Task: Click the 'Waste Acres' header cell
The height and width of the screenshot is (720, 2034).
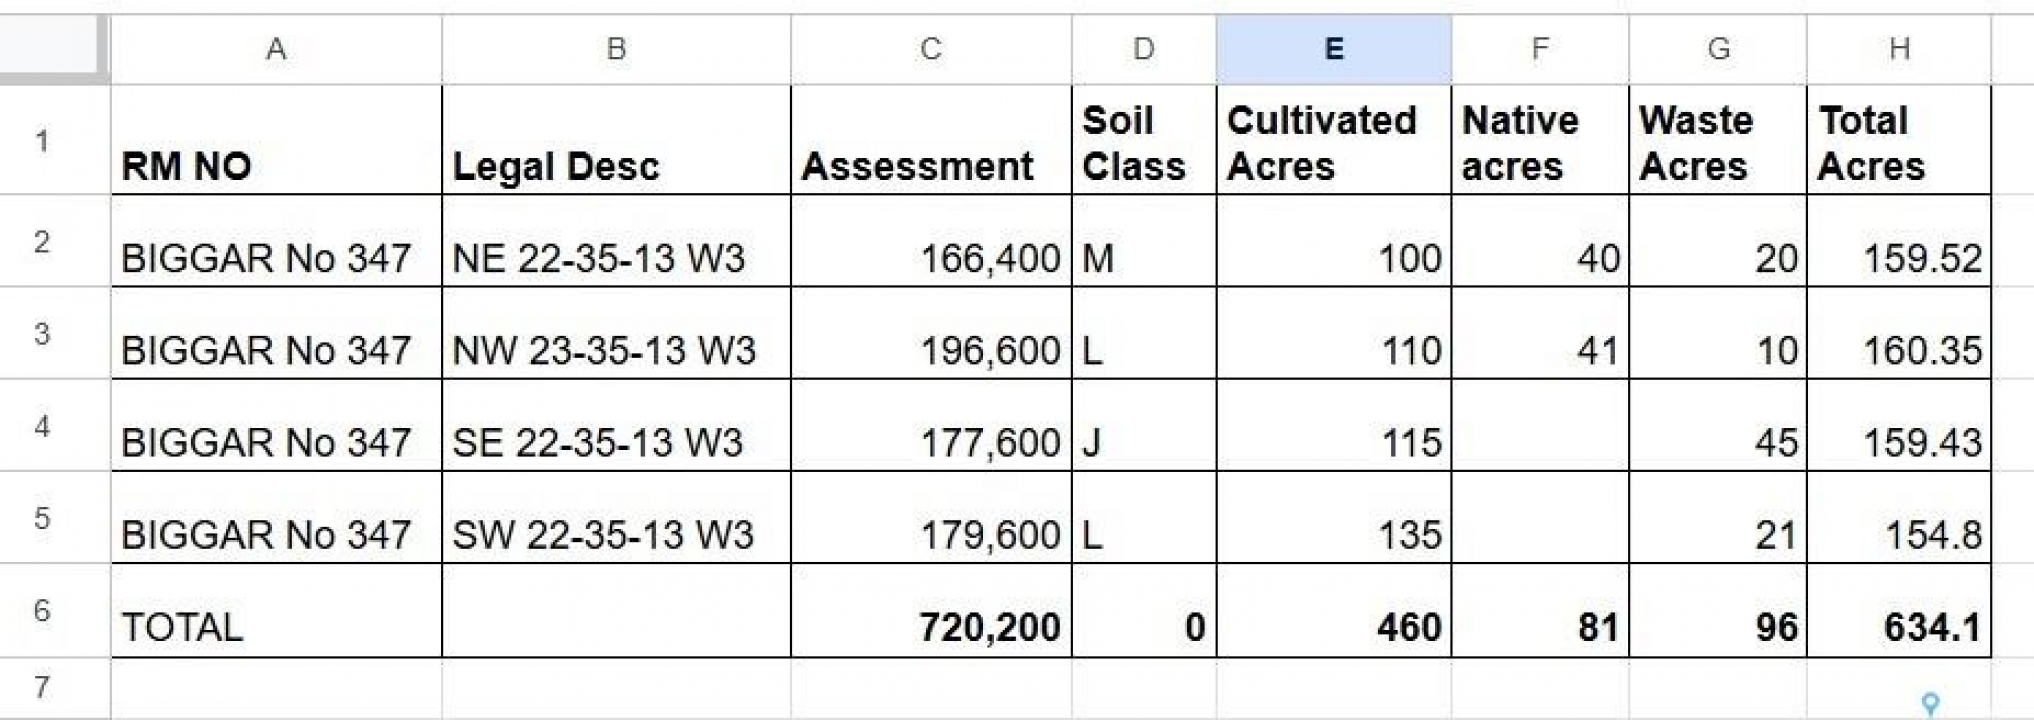Action: (1718, 140)
